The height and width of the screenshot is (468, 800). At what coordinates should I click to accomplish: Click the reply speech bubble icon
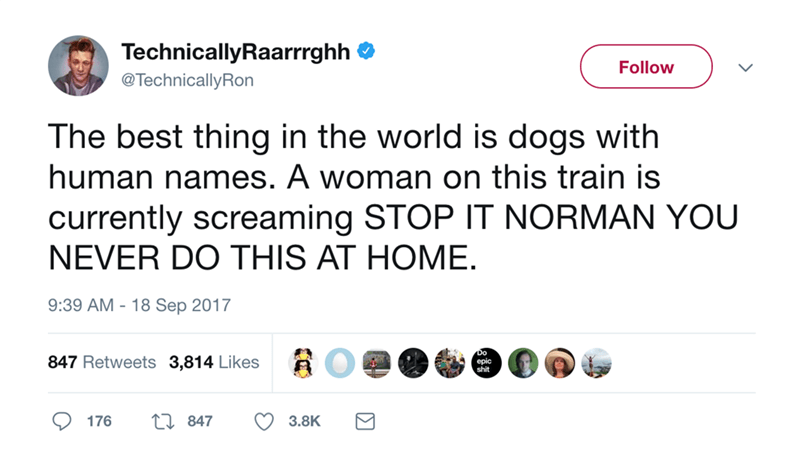61,422
